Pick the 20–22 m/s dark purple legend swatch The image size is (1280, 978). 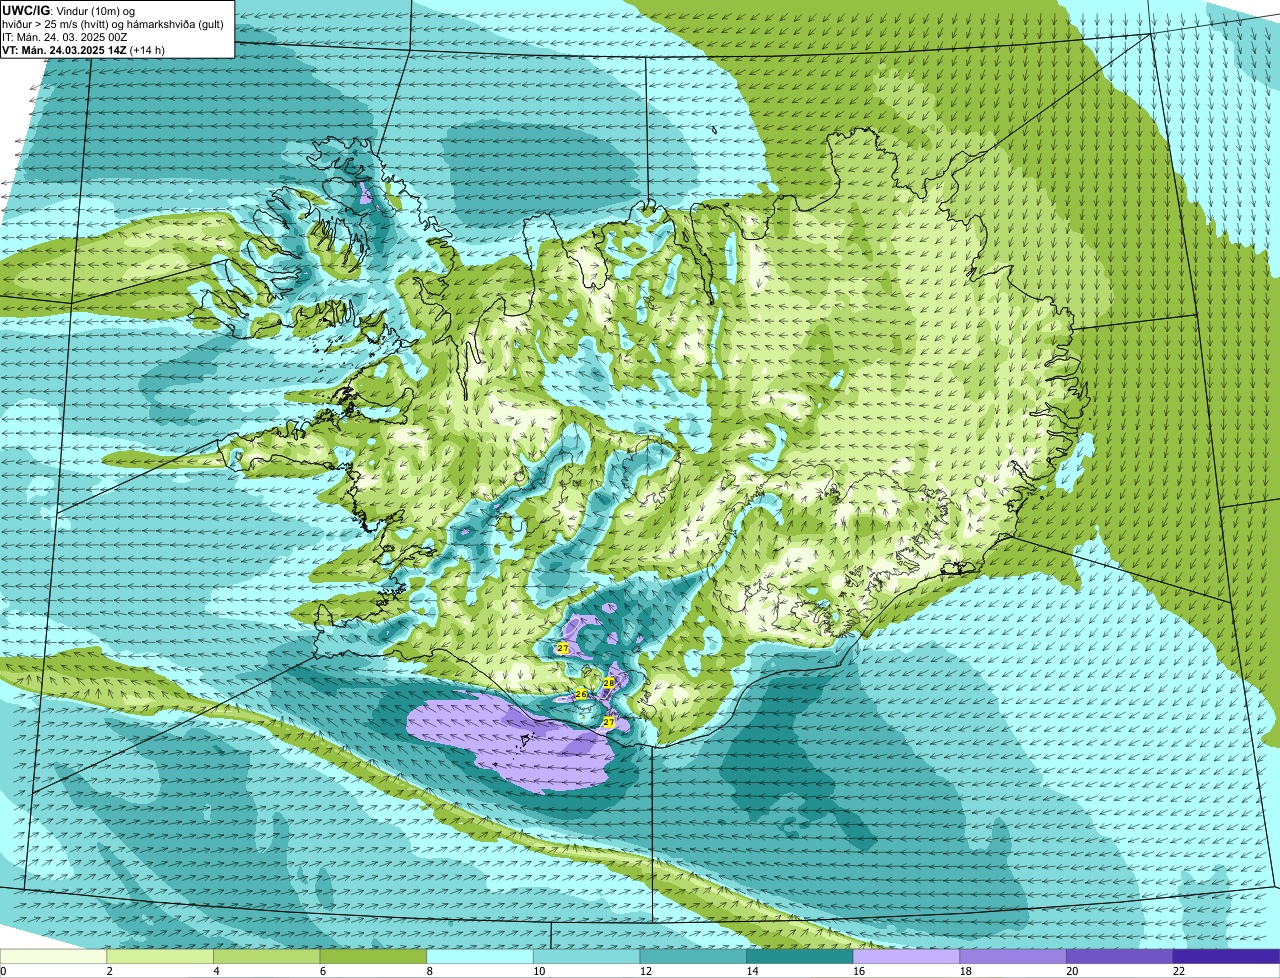1120,957
